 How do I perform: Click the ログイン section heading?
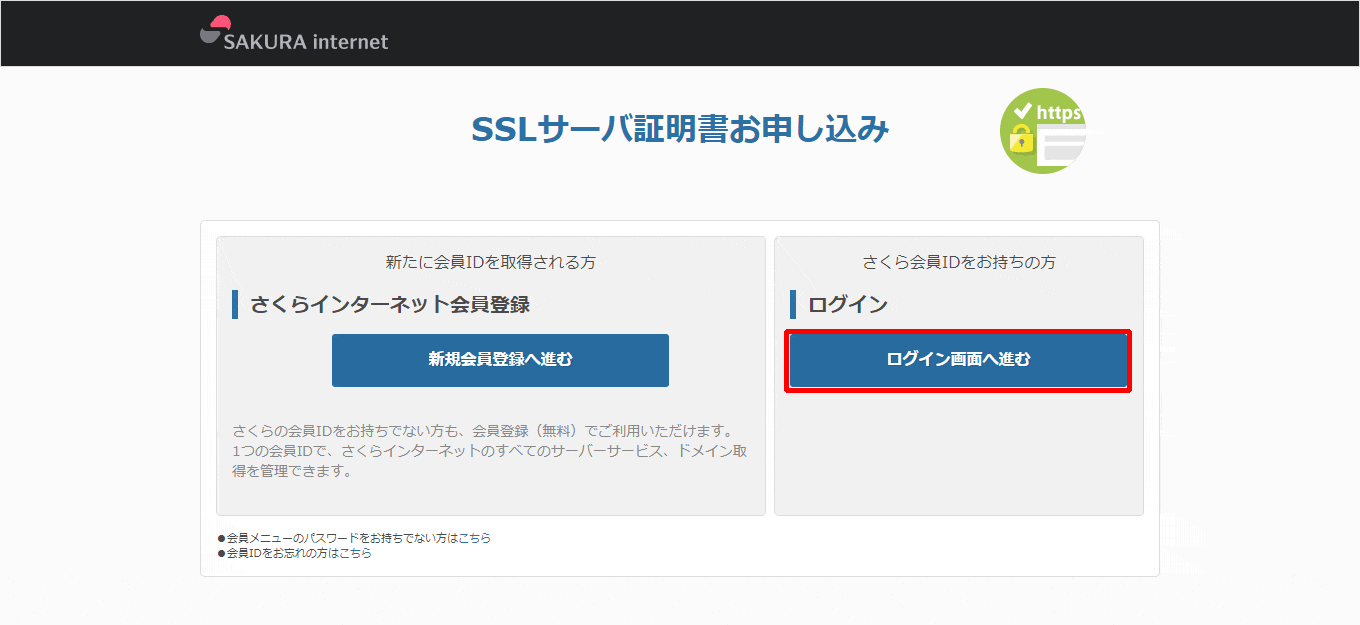point(848,305)
